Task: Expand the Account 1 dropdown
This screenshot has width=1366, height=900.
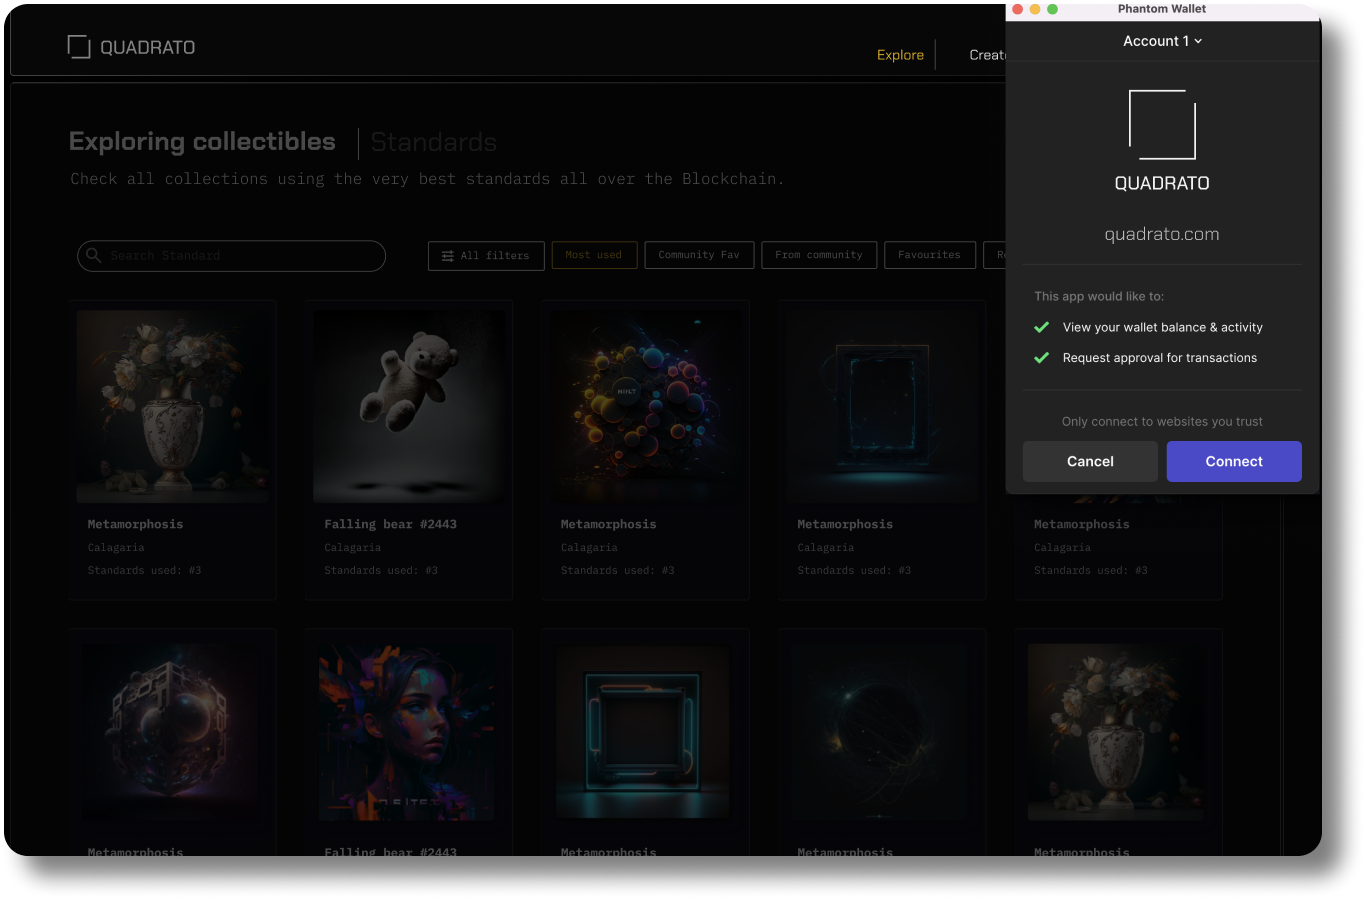Action: (x=1162, y=41)
